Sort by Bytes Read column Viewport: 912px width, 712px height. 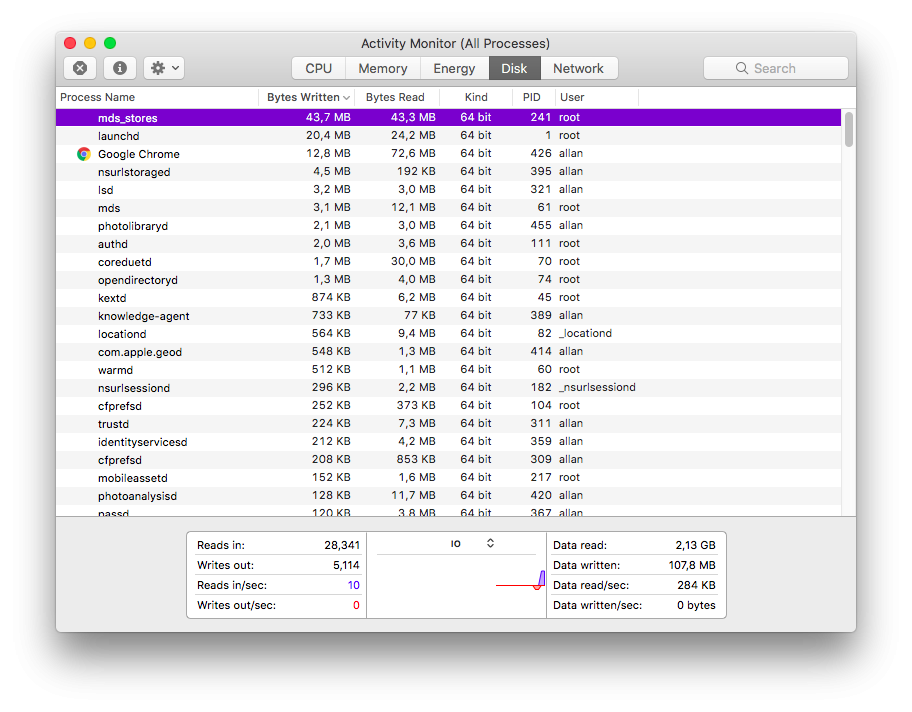coord(397,97)
